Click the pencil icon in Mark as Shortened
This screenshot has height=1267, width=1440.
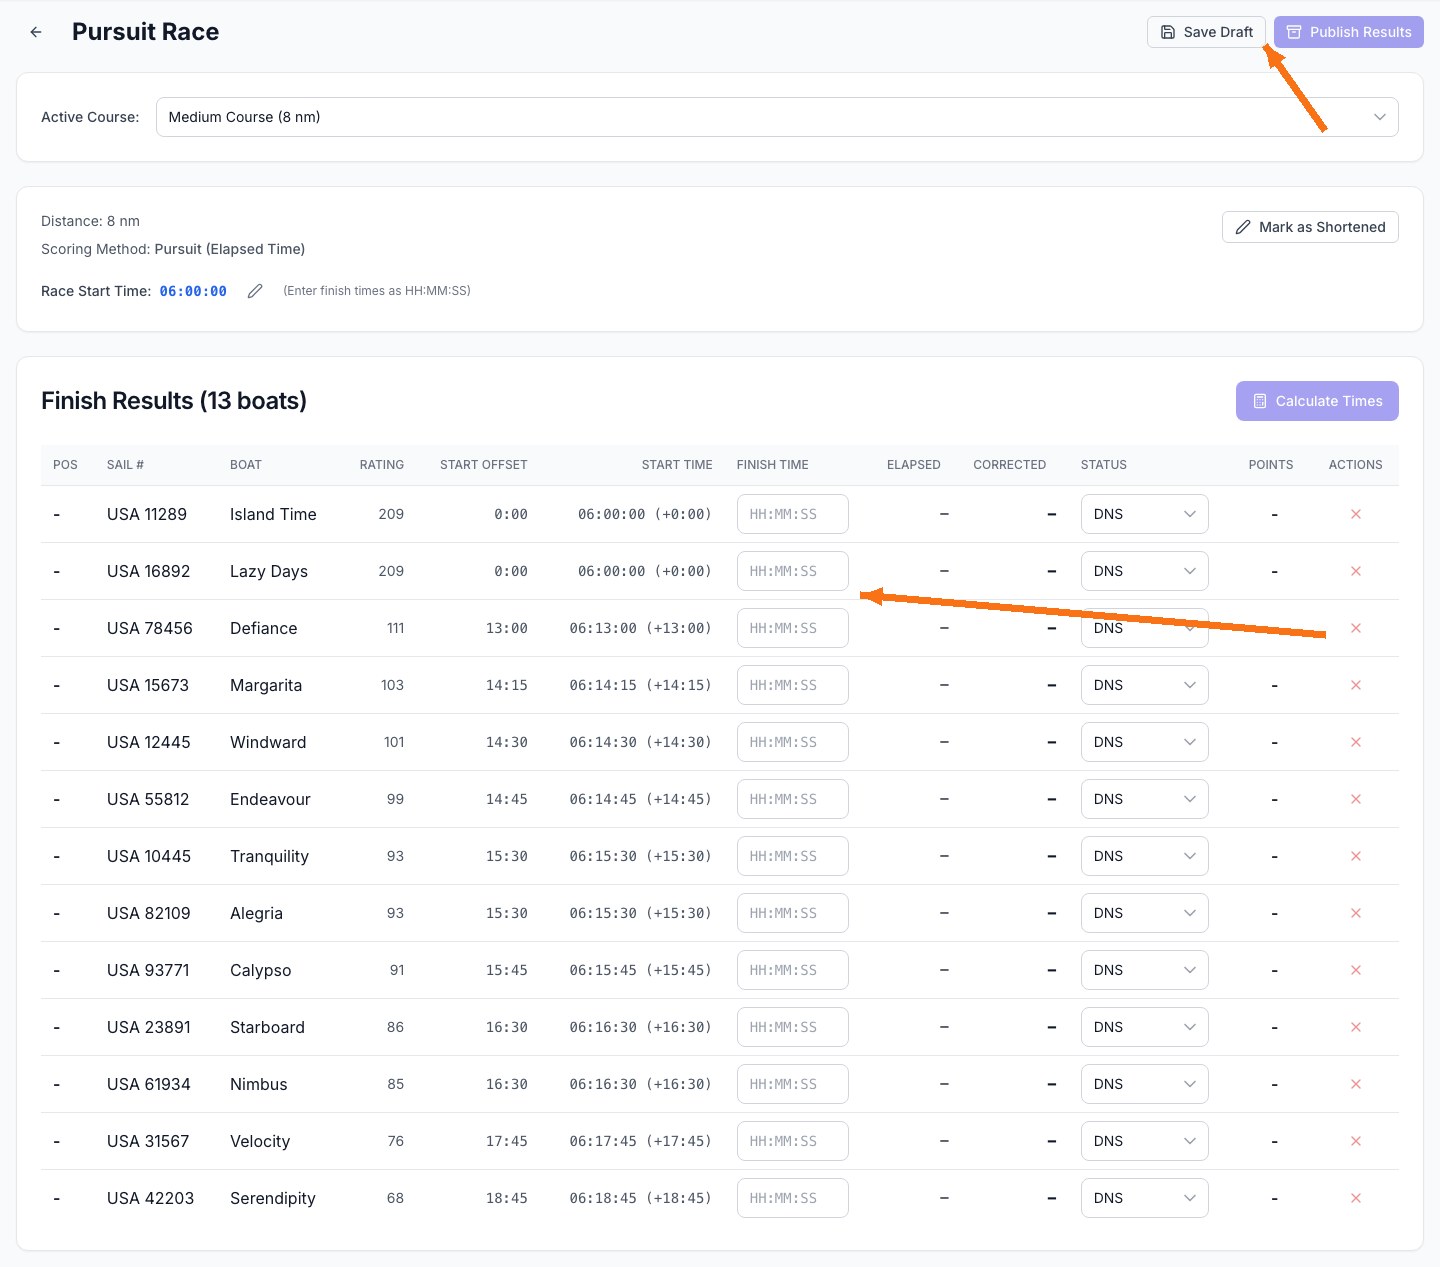[x=1243, y=227]
